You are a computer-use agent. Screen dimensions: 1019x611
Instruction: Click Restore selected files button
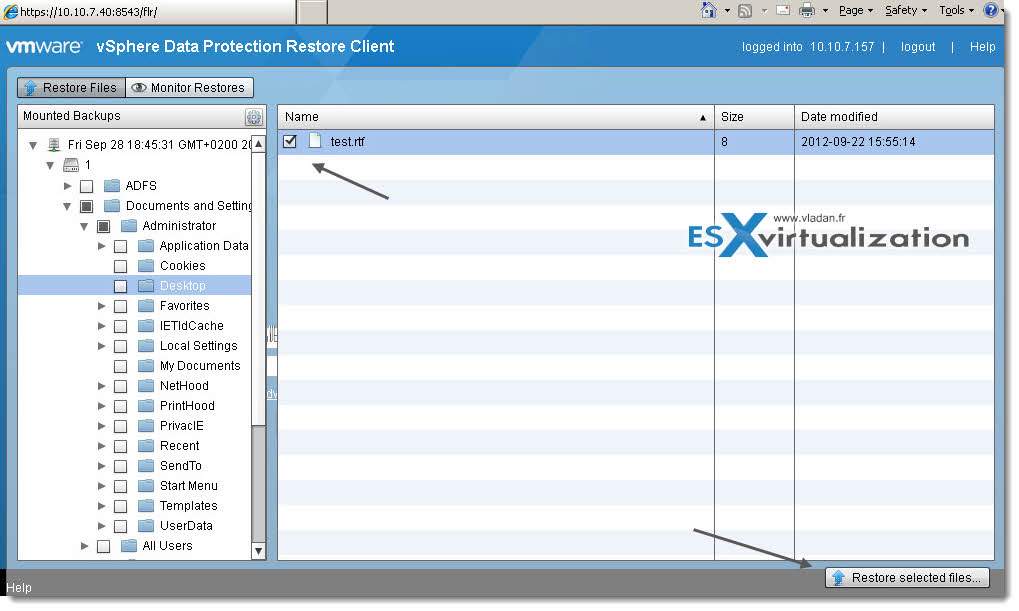[x=907, y=577]
